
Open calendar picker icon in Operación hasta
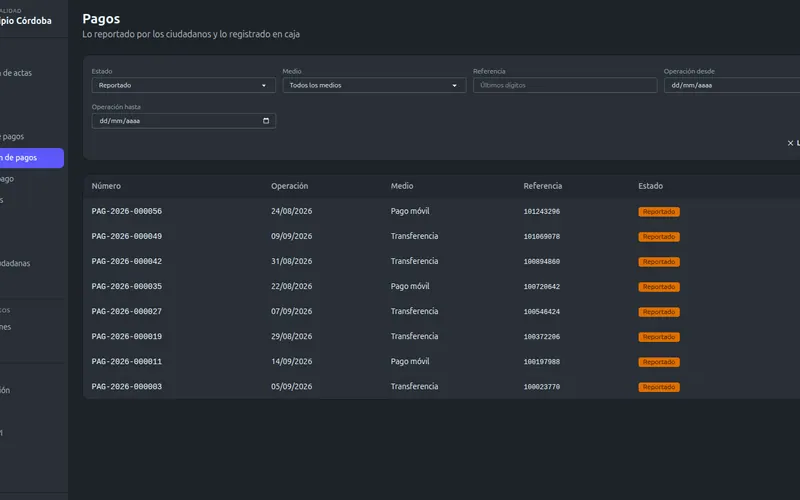pyautogui.click(x=266, y=121)
